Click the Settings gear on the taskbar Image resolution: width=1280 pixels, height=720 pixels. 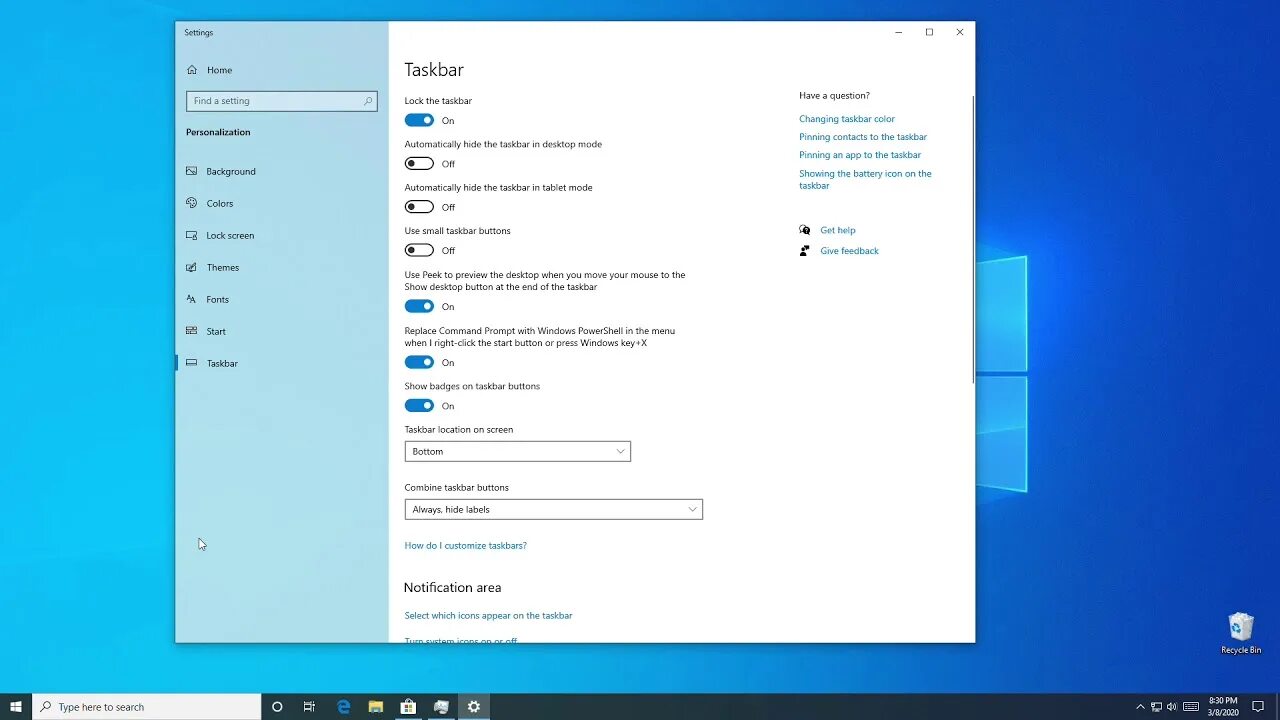tap(474, 707)
